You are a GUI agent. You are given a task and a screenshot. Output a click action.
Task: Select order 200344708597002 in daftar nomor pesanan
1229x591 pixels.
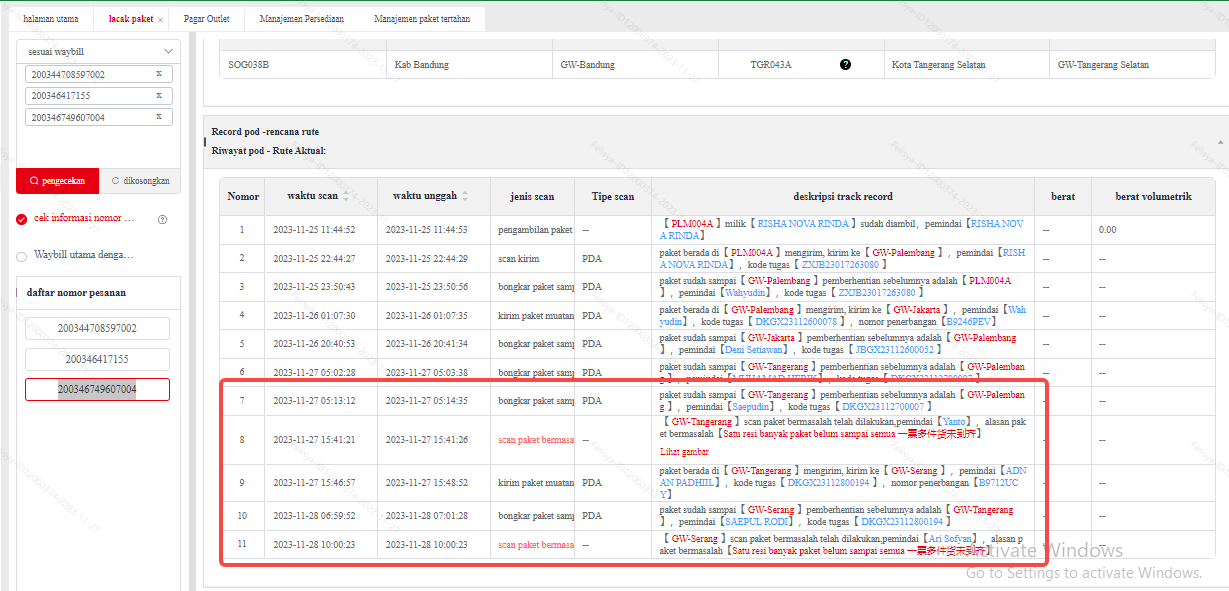[97, 328]
